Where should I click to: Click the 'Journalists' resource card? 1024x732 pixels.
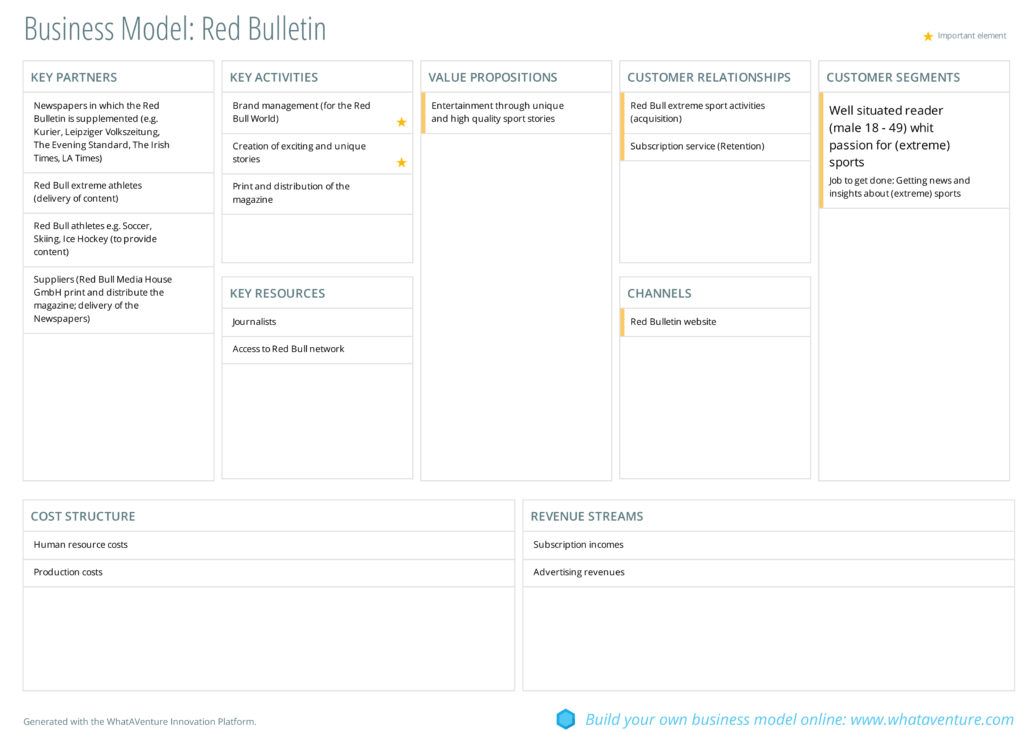317,322
